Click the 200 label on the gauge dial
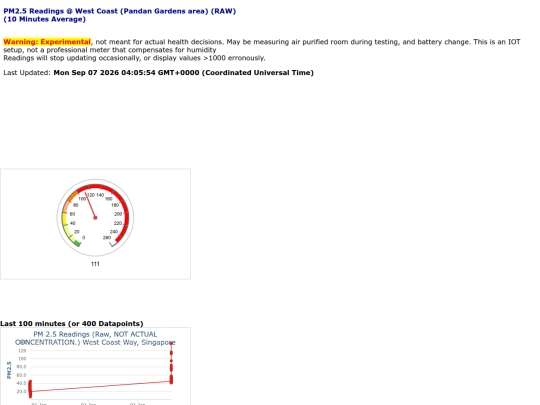Screen dimensions: 540x405 click(x=118, y=214)
